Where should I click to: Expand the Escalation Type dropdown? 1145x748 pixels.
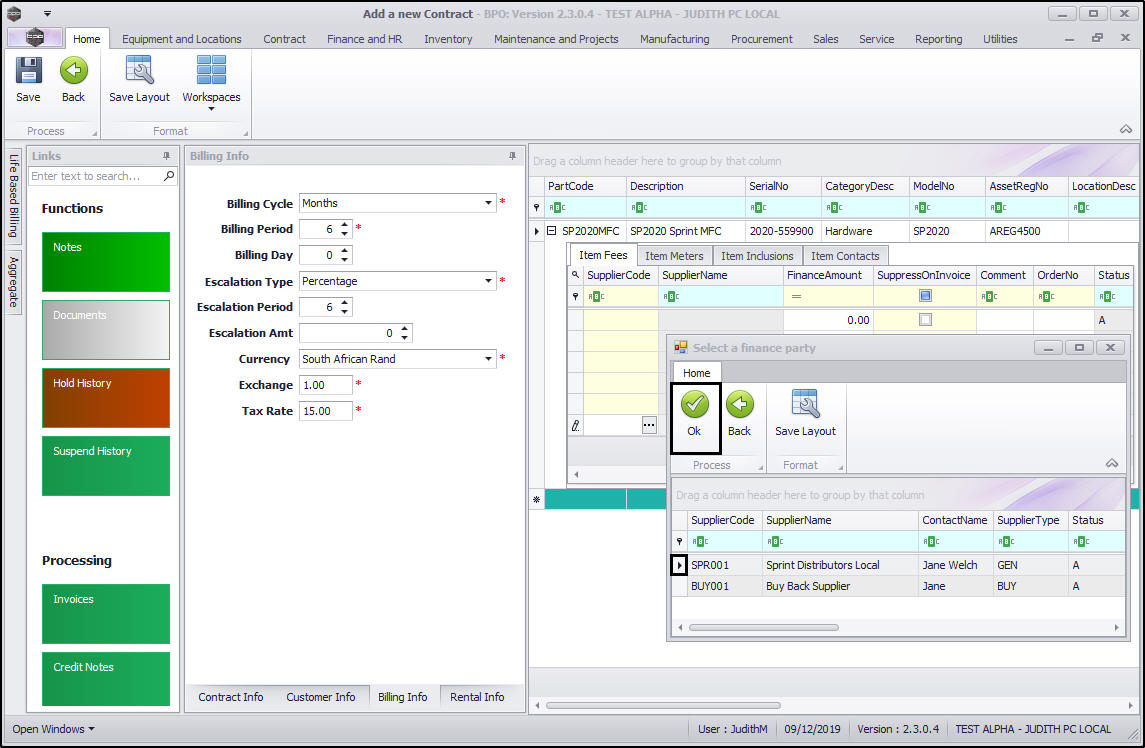(489, 281)
